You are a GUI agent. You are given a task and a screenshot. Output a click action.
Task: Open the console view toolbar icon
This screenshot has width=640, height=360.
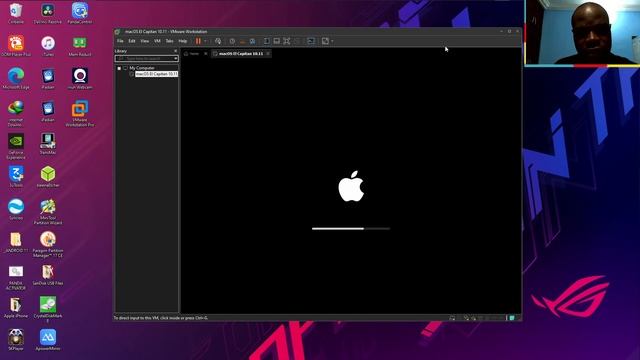click(x=311, y=41)
